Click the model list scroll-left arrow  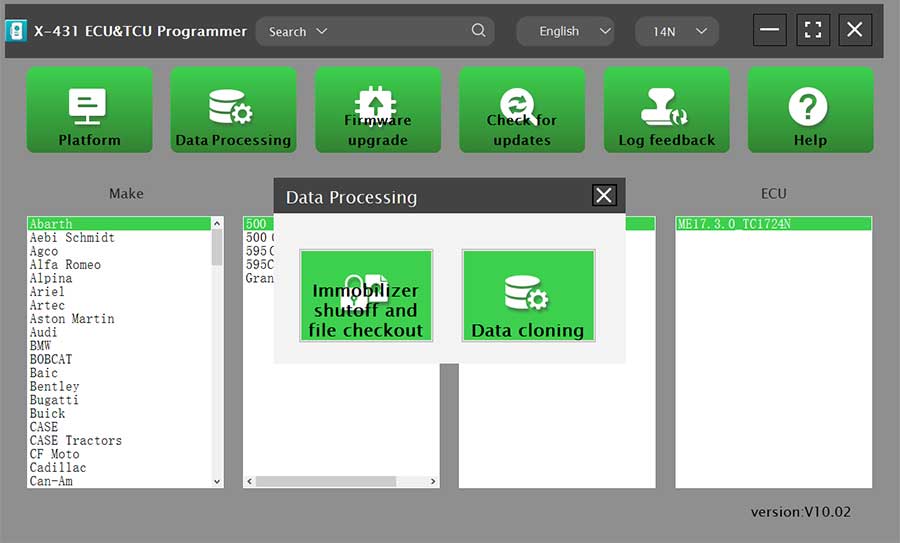(249, 481)
